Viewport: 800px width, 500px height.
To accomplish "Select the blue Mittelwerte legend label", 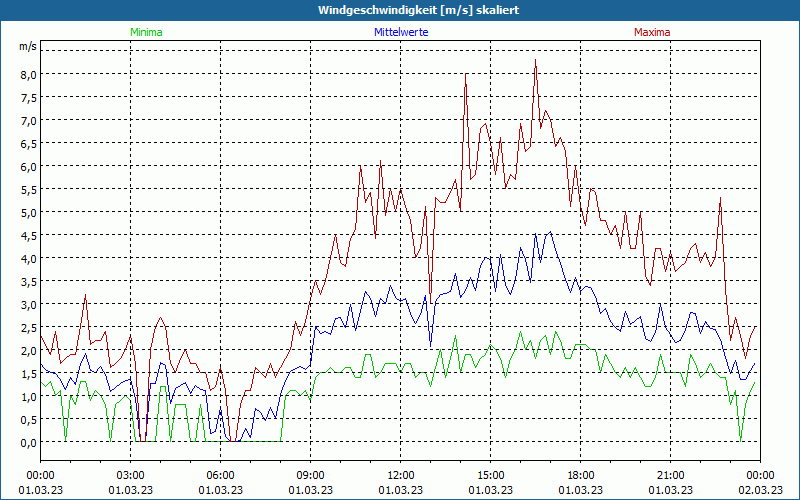I will click(x=401, y=32).
